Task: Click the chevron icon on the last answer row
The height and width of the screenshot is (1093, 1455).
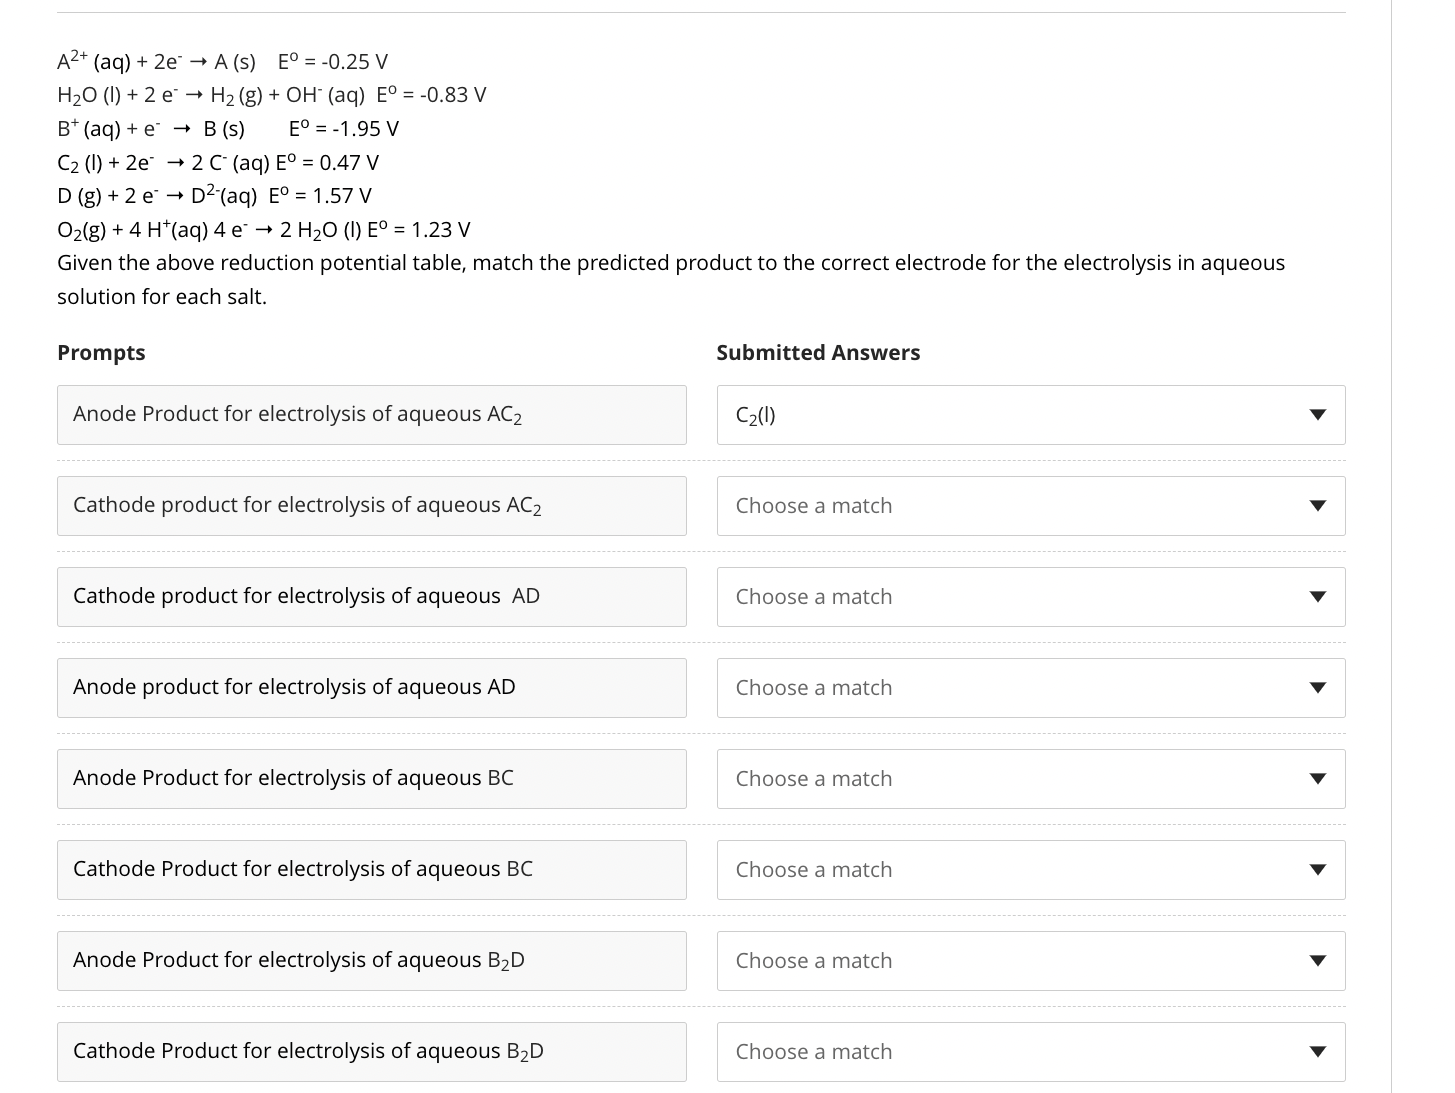Action: (1319, 1051)
